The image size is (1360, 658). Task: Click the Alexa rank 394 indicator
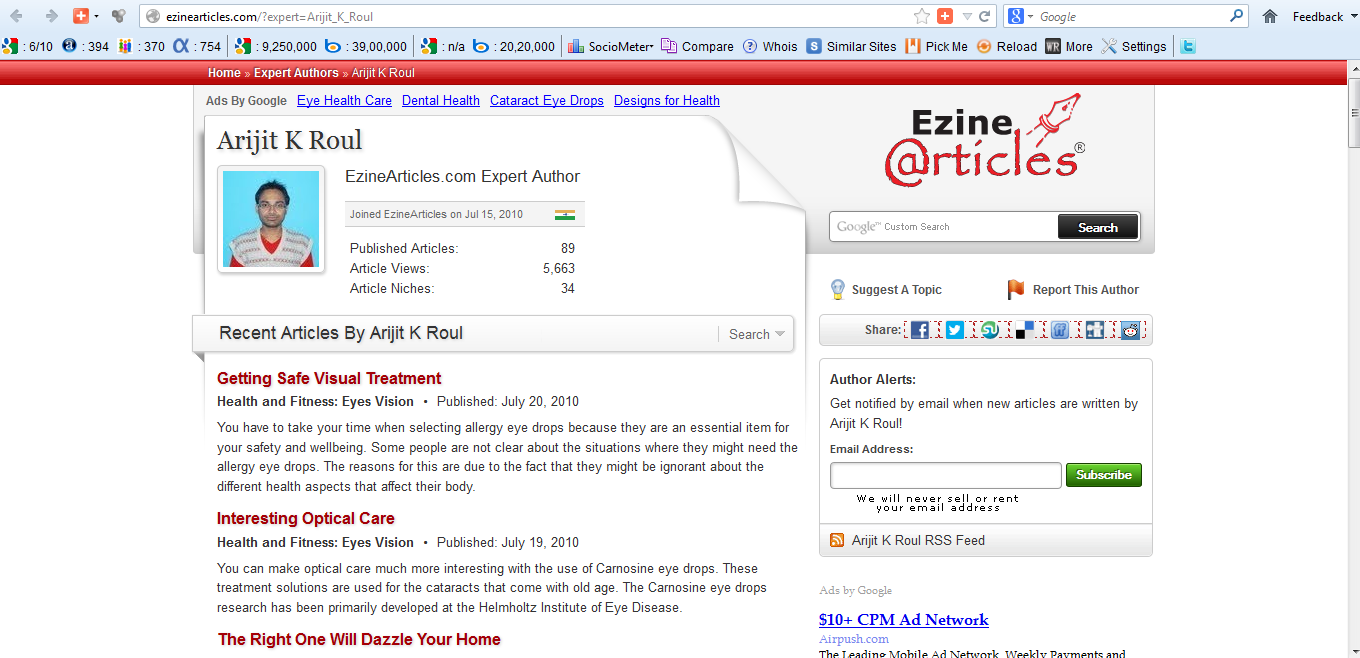coord(86,46)
